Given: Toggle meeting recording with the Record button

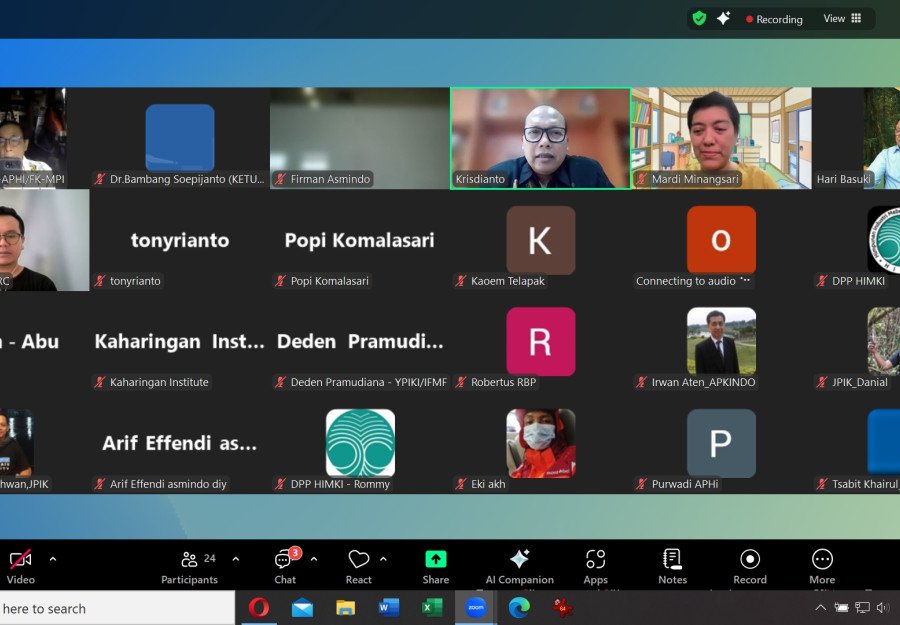Looking at the screenshot, I should (750, 567).
